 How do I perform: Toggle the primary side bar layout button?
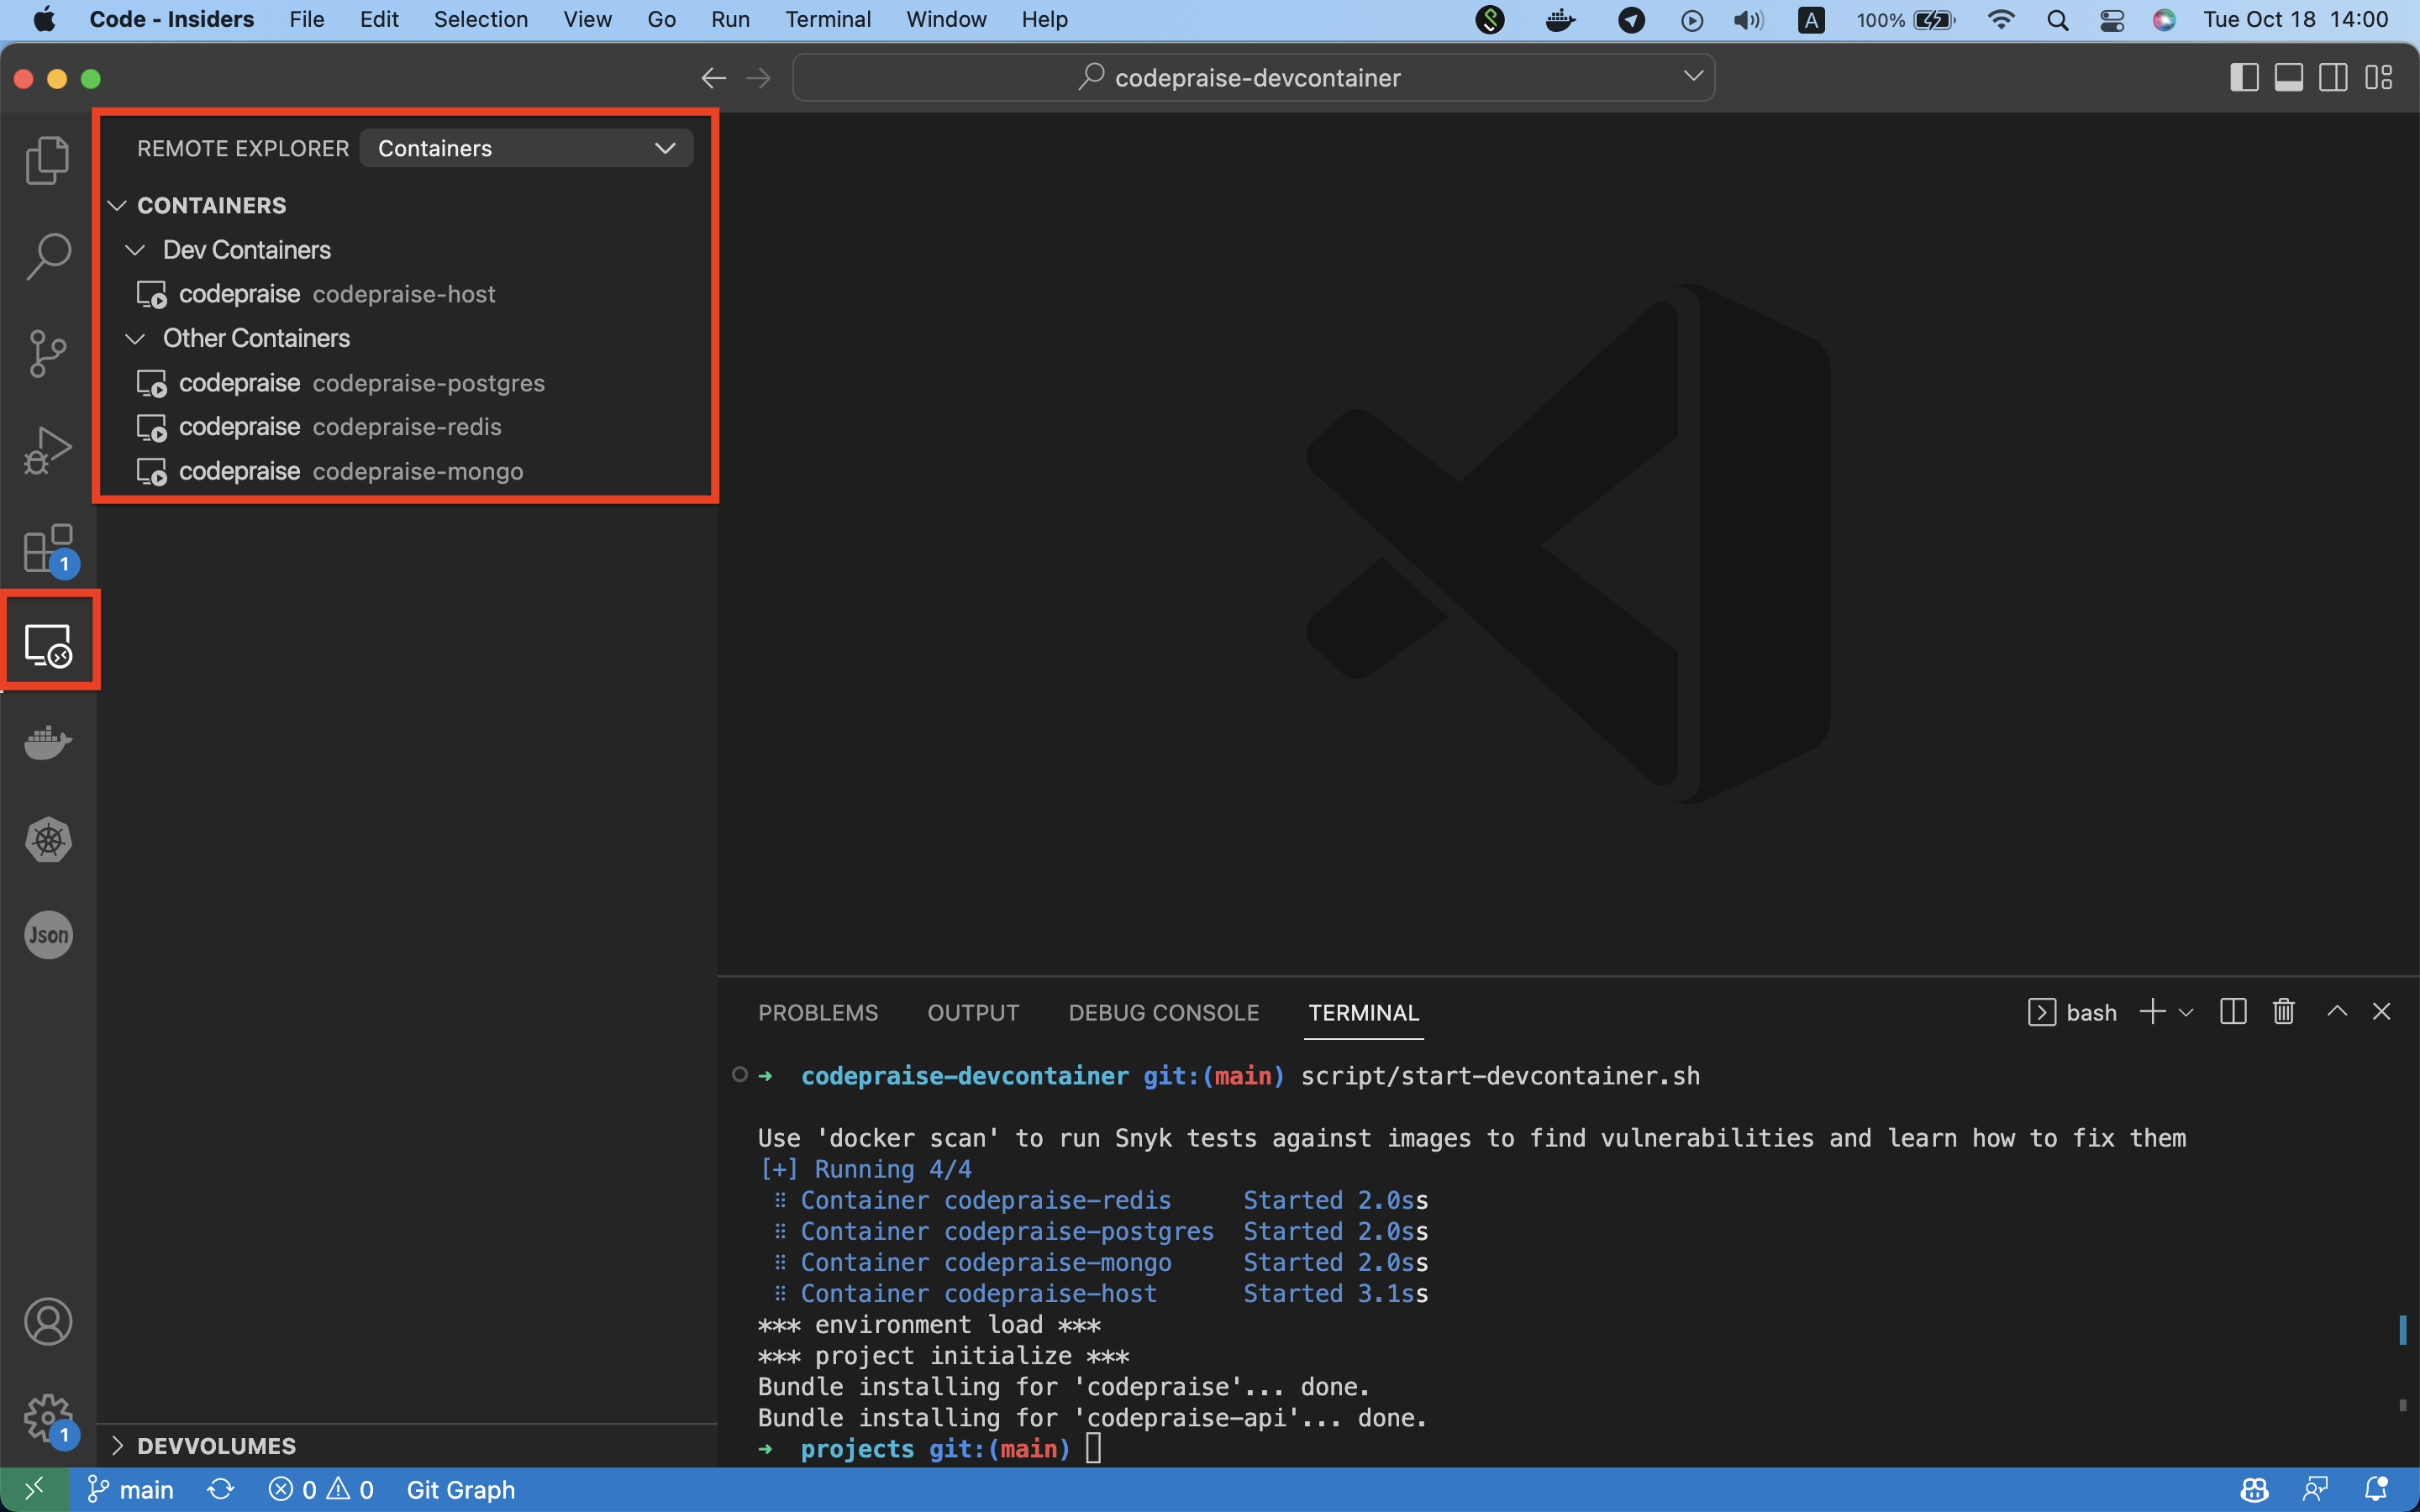[2243, 78]
